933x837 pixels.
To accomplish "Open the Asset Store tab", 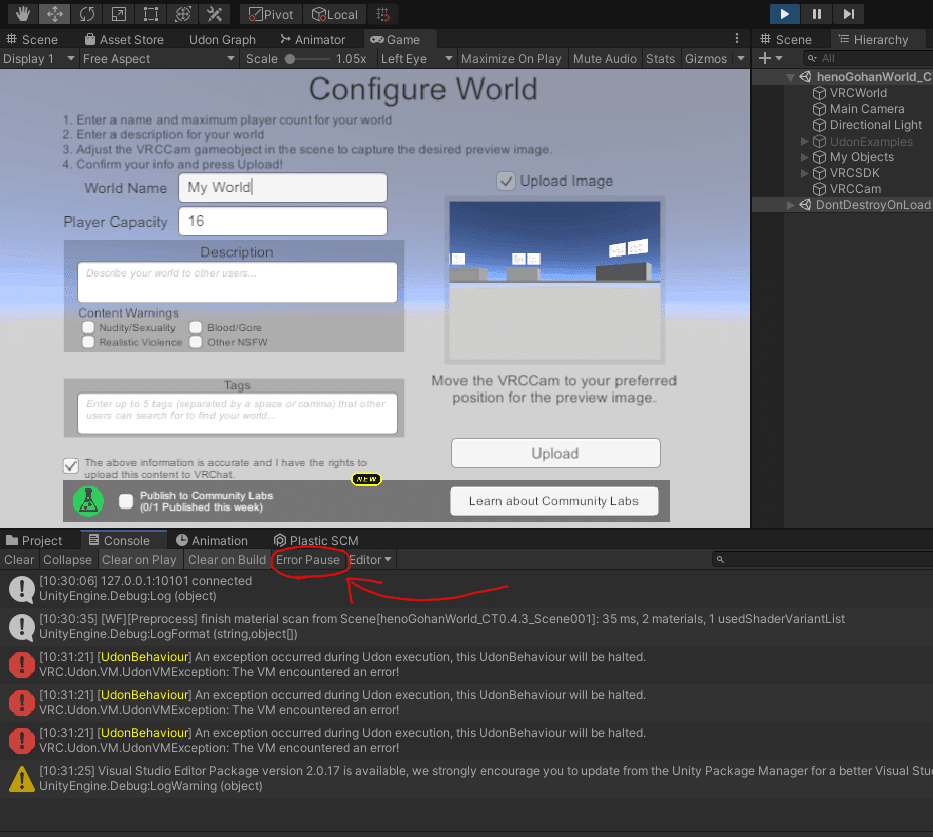I will (x=124, y=40).
